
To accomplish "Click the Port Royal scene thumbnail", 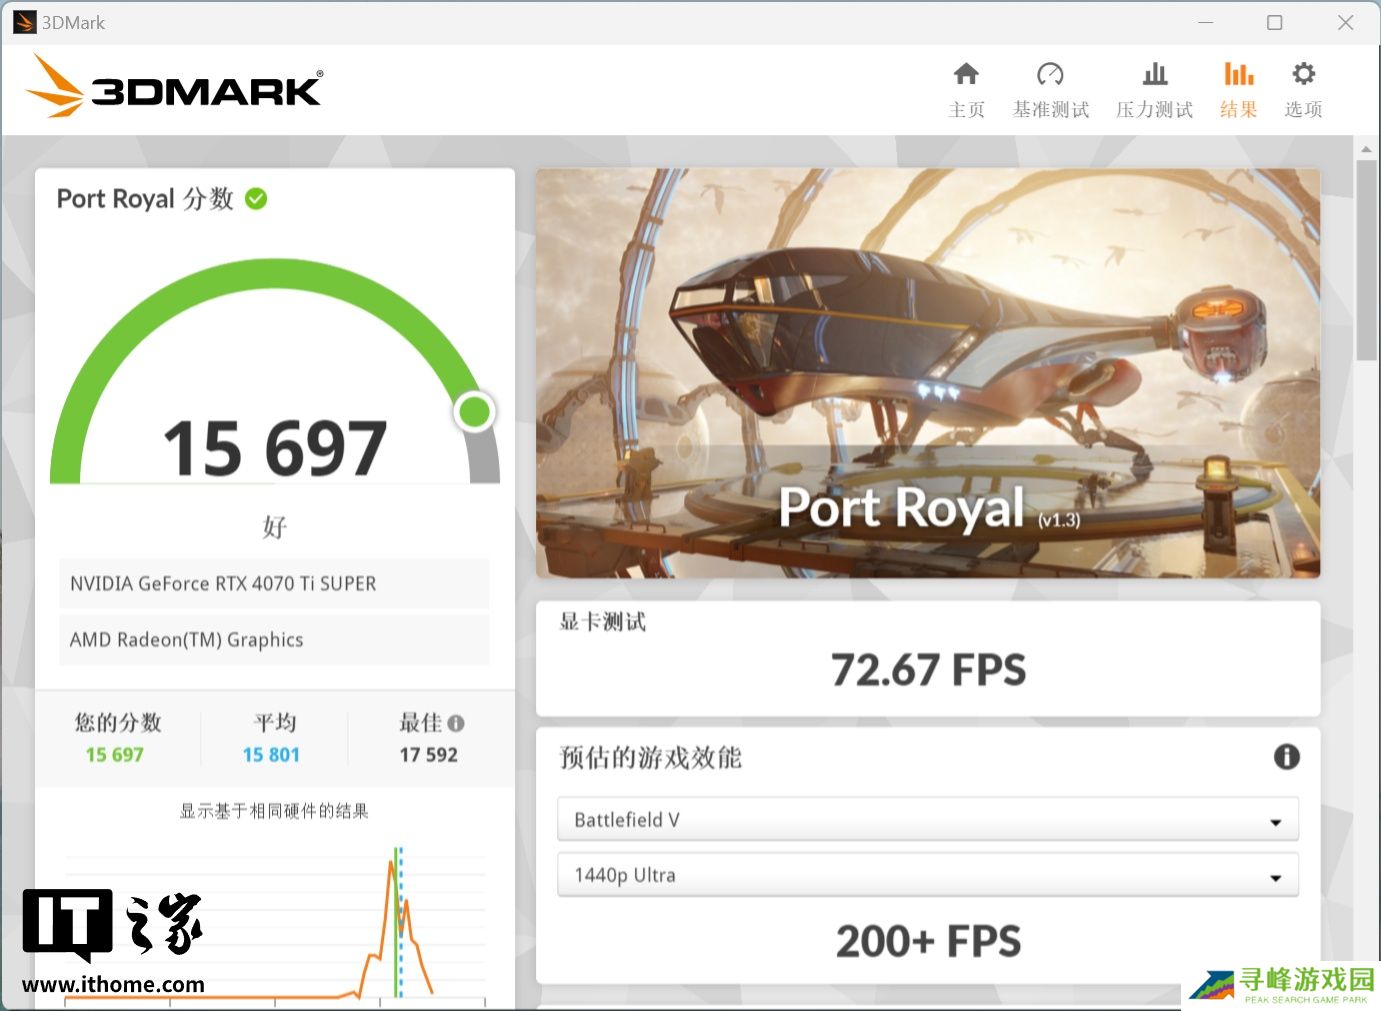I will [927, 372].
